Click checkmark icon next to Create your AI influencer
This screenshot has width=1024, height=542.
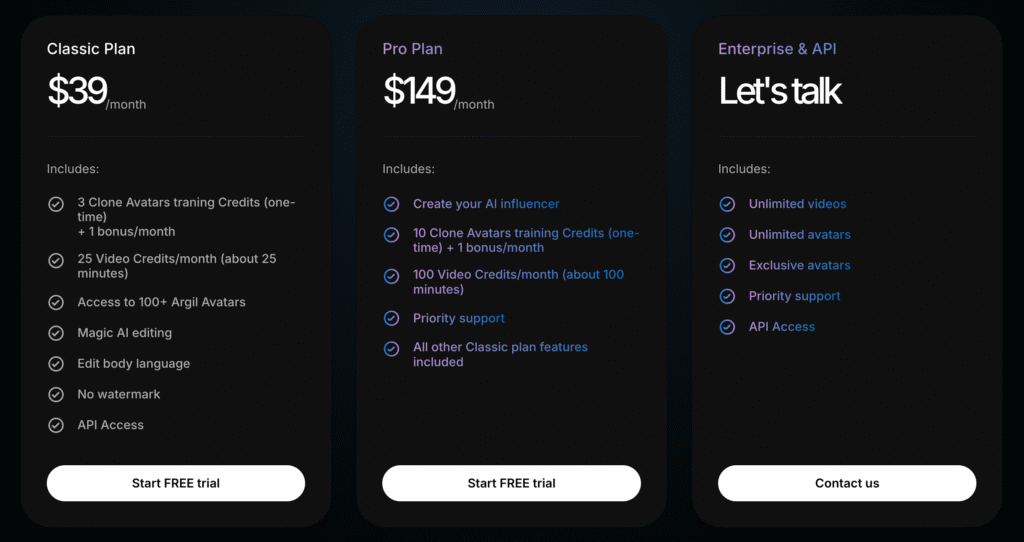[391, 204]
